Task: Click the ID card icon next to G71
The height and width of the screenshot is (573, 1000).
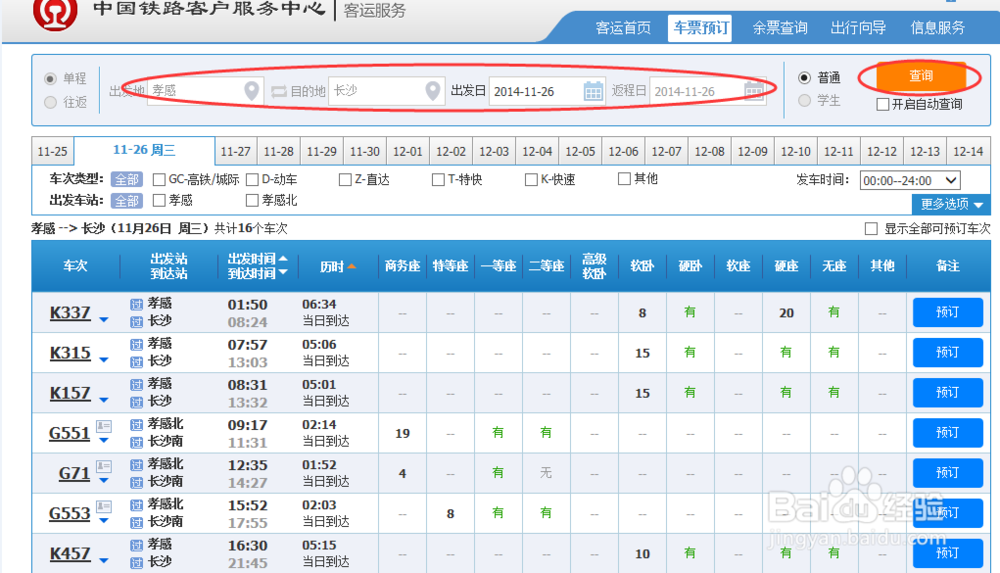Action: (x=104, y=466)
